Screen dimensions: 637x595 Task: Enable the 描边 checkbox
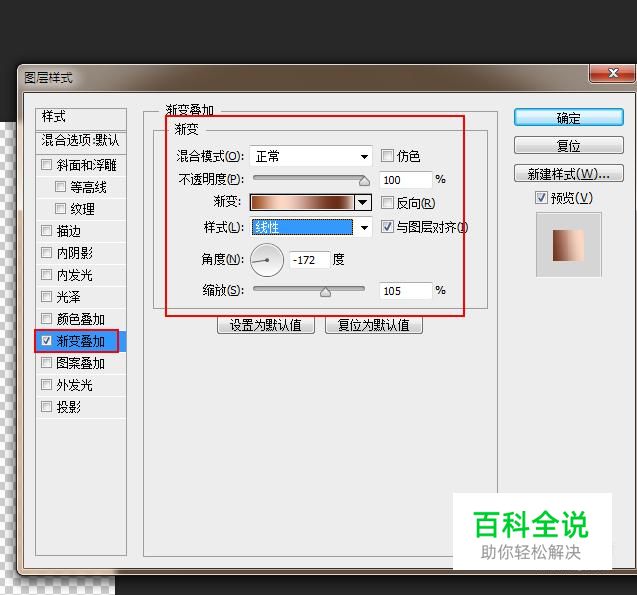(x=46, y=231)
